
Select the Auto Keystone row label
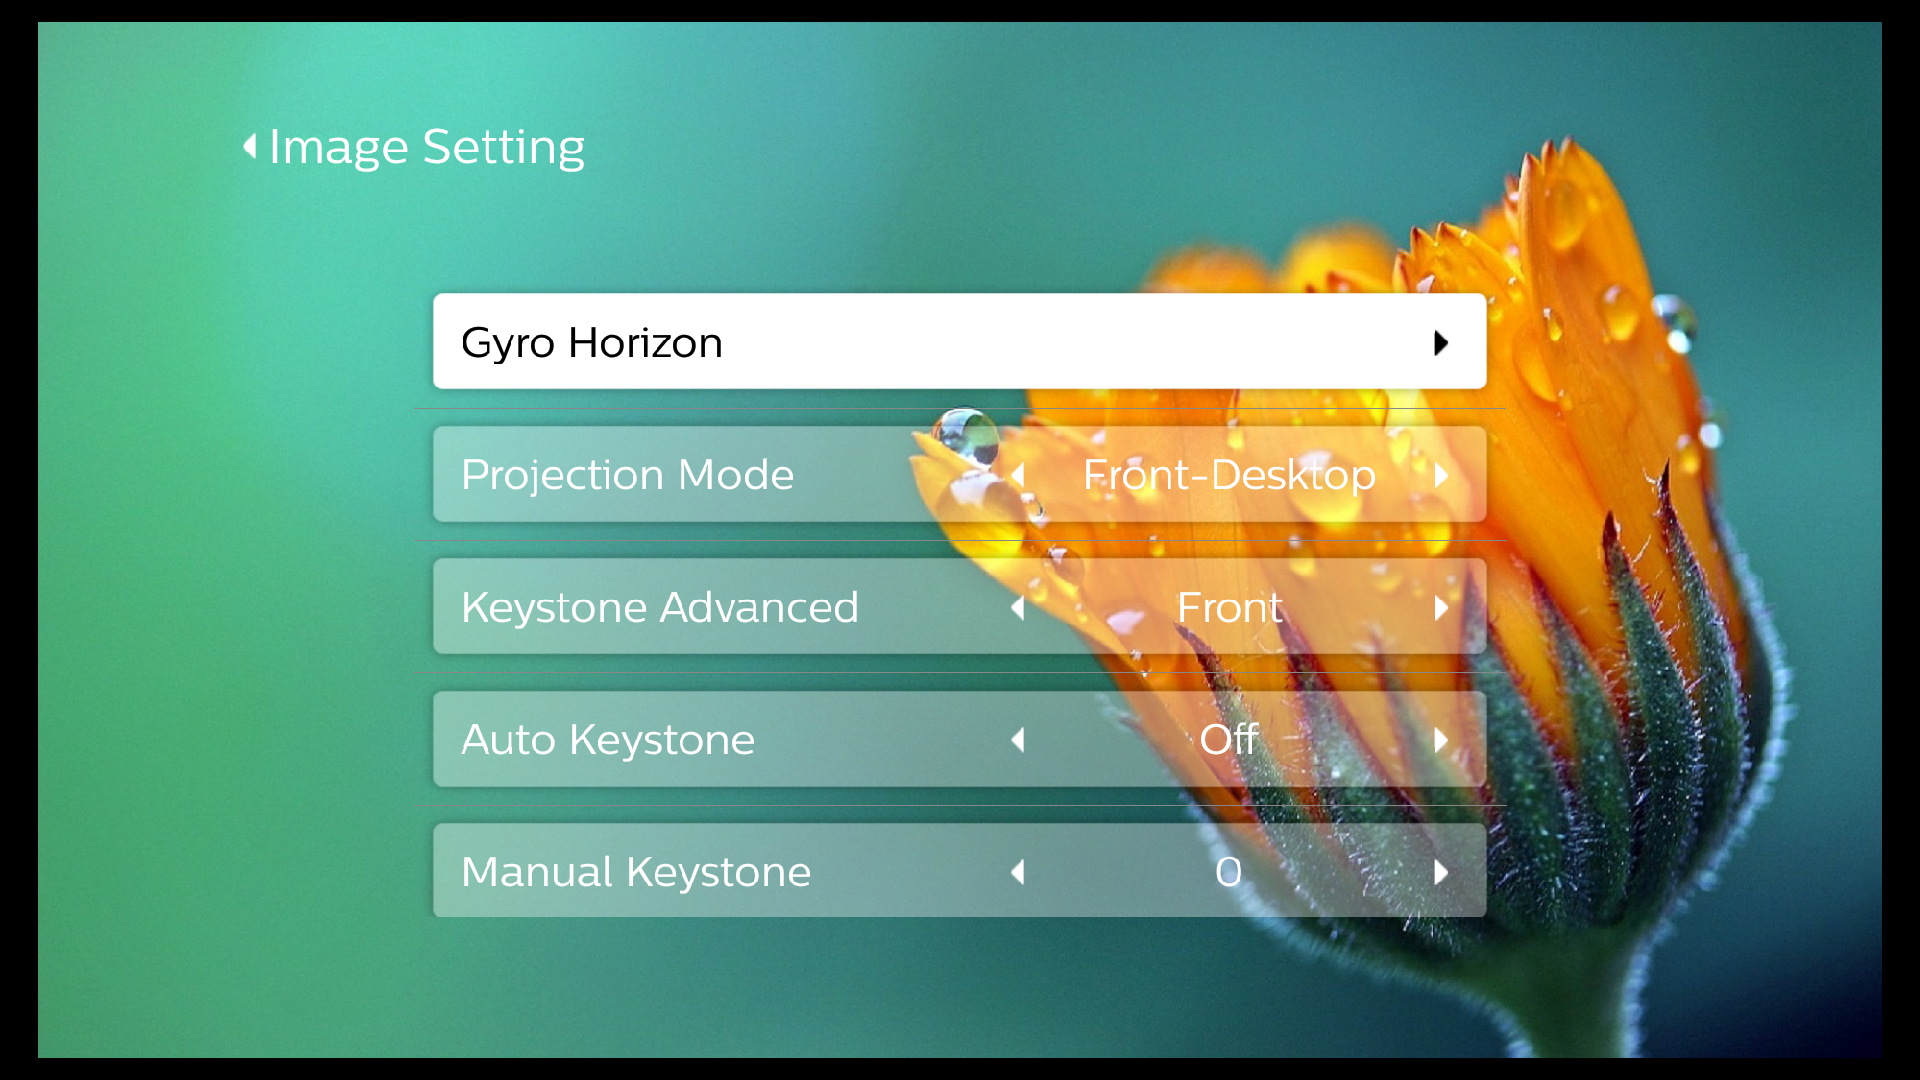coord(608,739)
